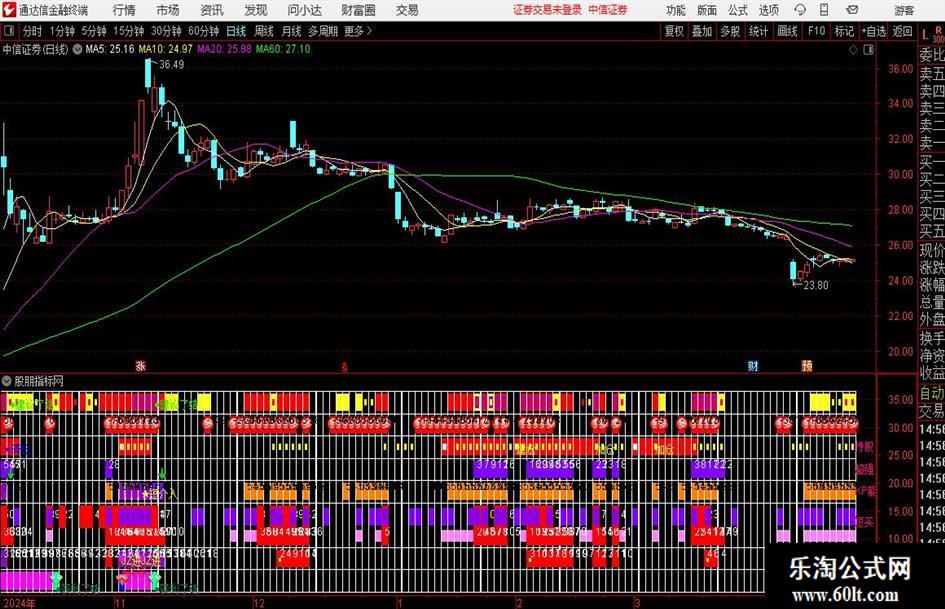Viewport: 945px width, 609px height.
Task: Click the MA60: 27.10 value
Action: (283, 49)
